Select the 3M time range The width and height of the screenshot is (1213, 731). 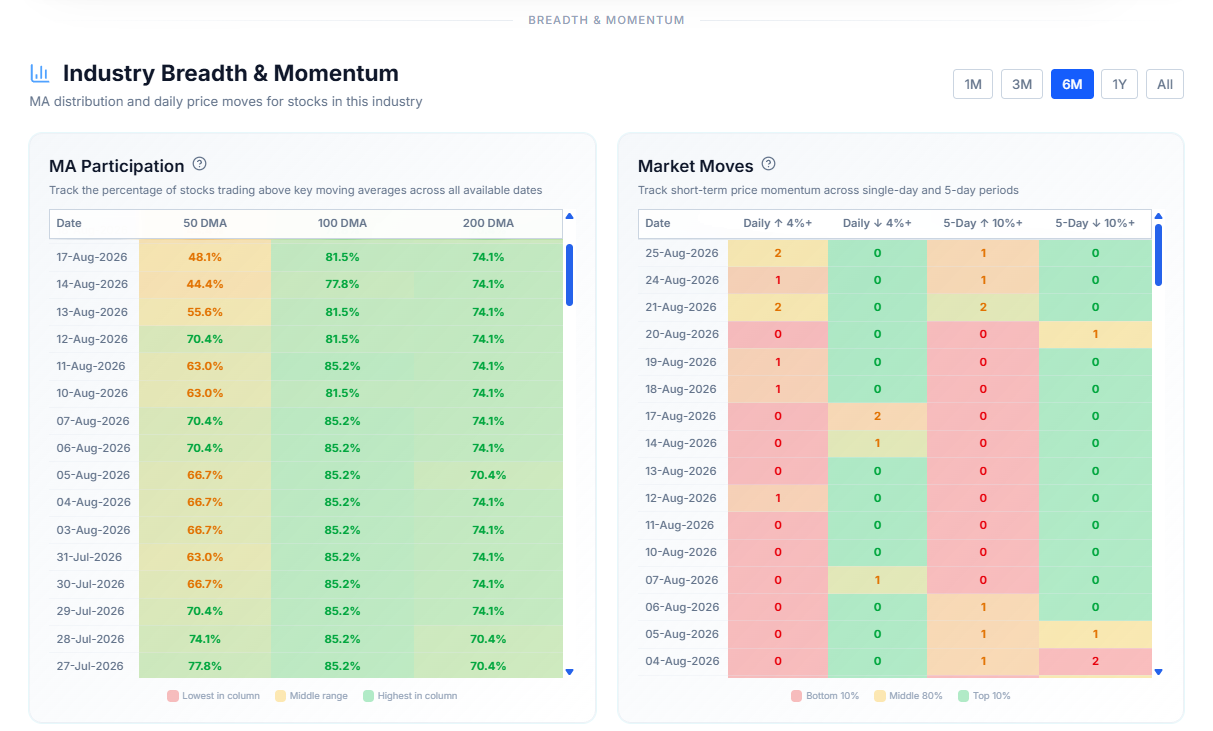[x=1022, y=84]
